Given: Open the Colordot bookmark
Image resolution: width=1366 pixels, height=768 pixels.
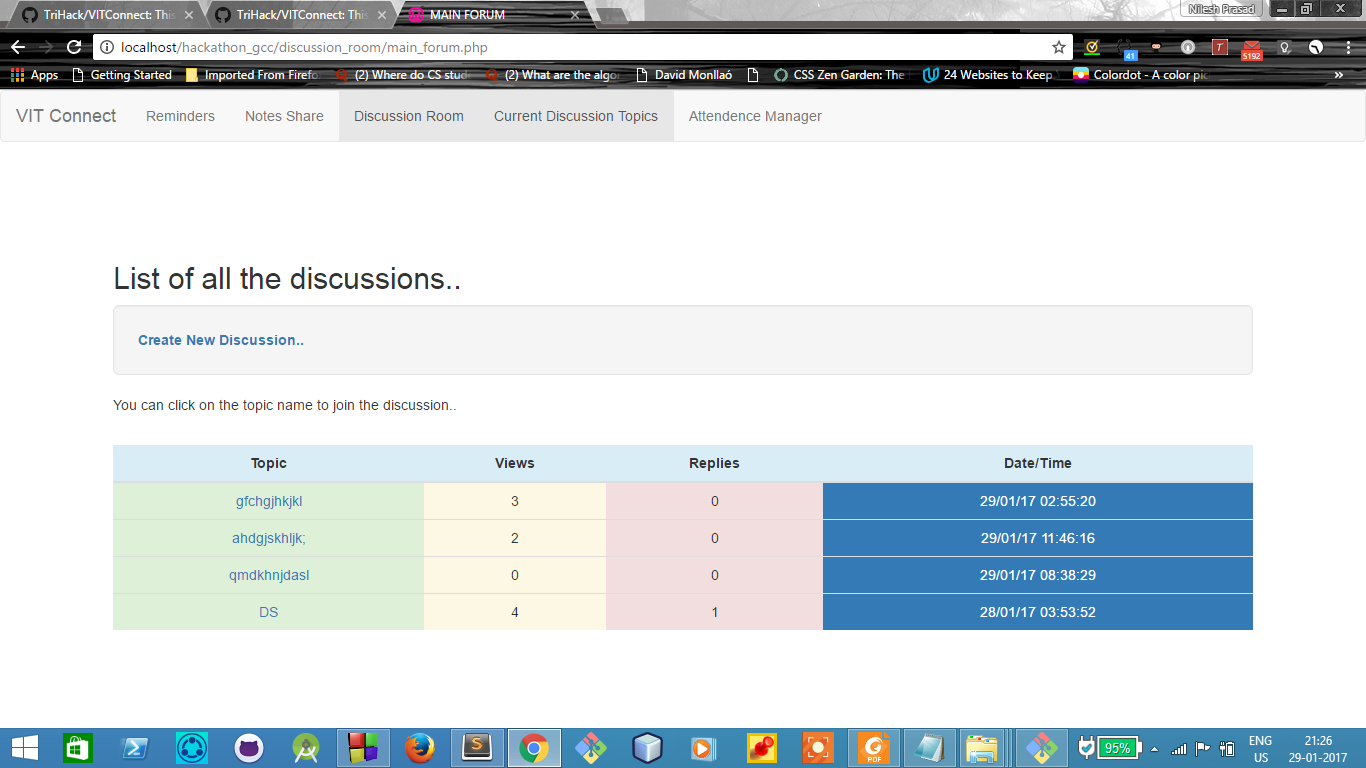Looking at the screenshot, I should point(1140,75).
